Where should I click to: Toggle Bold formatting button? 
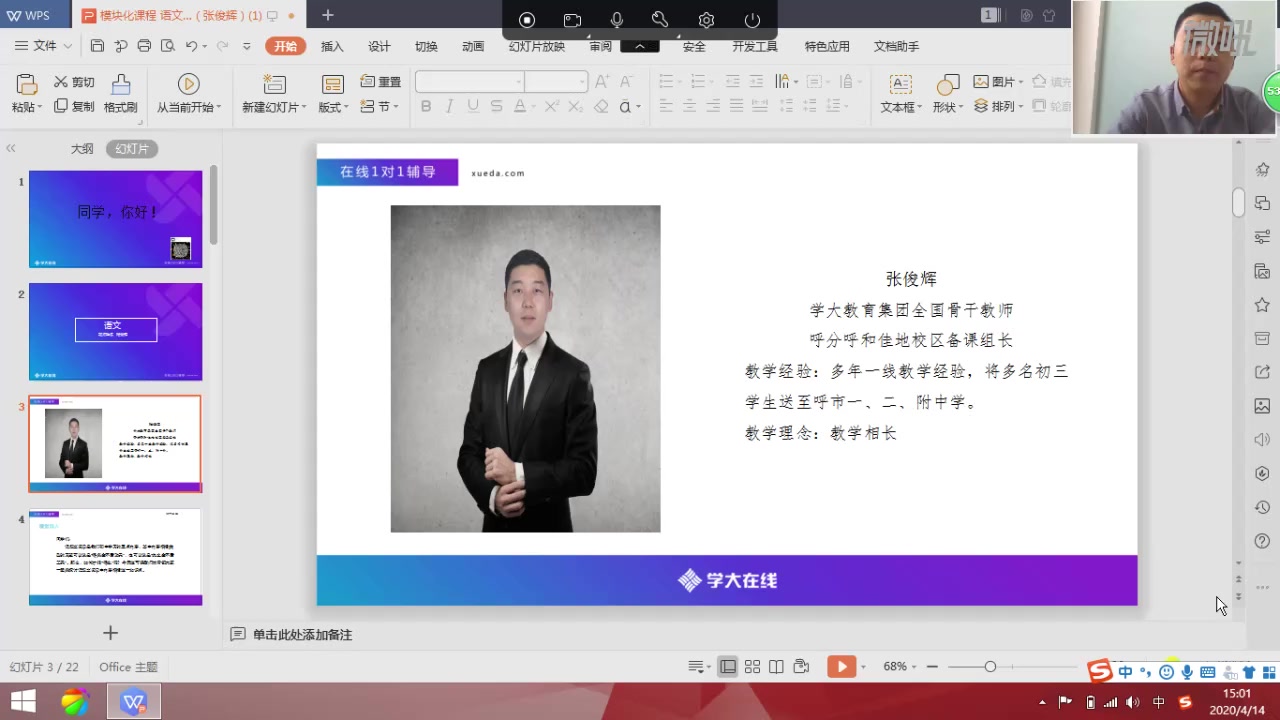click(426, 106)
